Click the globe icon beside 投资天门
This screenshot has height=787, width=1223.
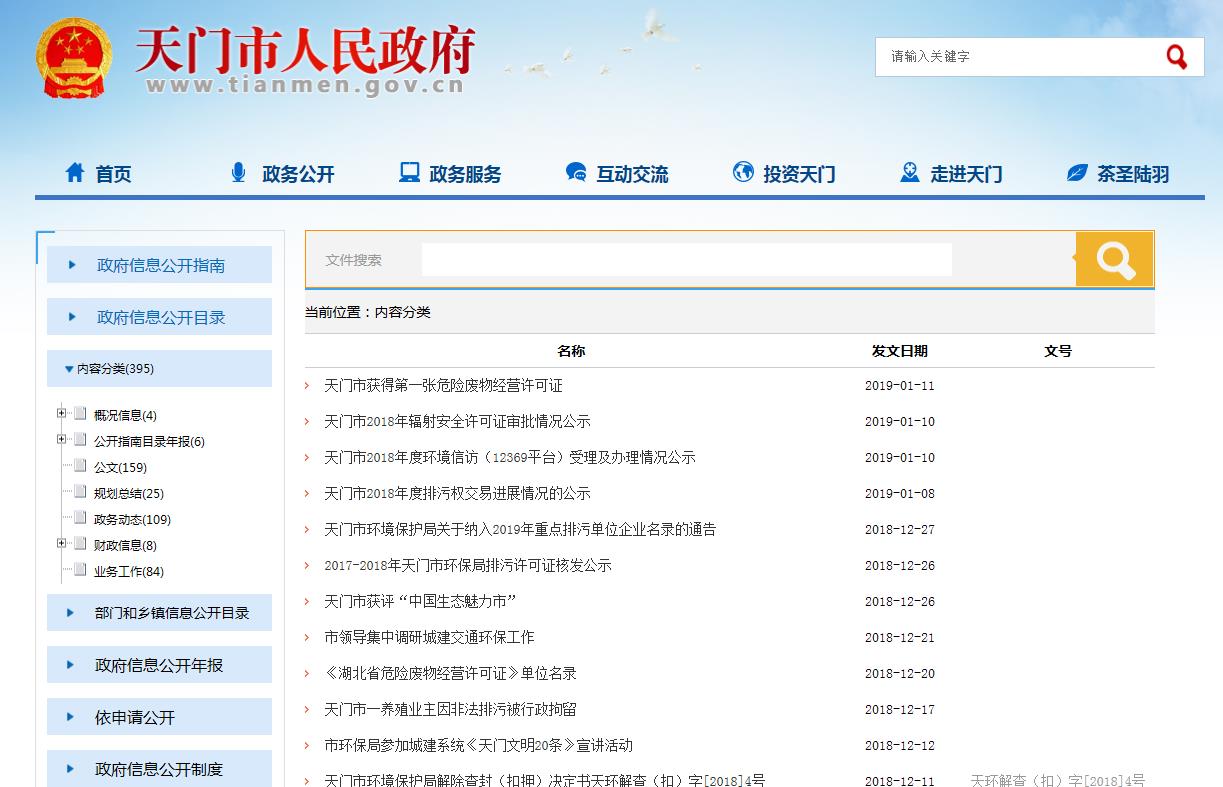(x=743, y=173)
